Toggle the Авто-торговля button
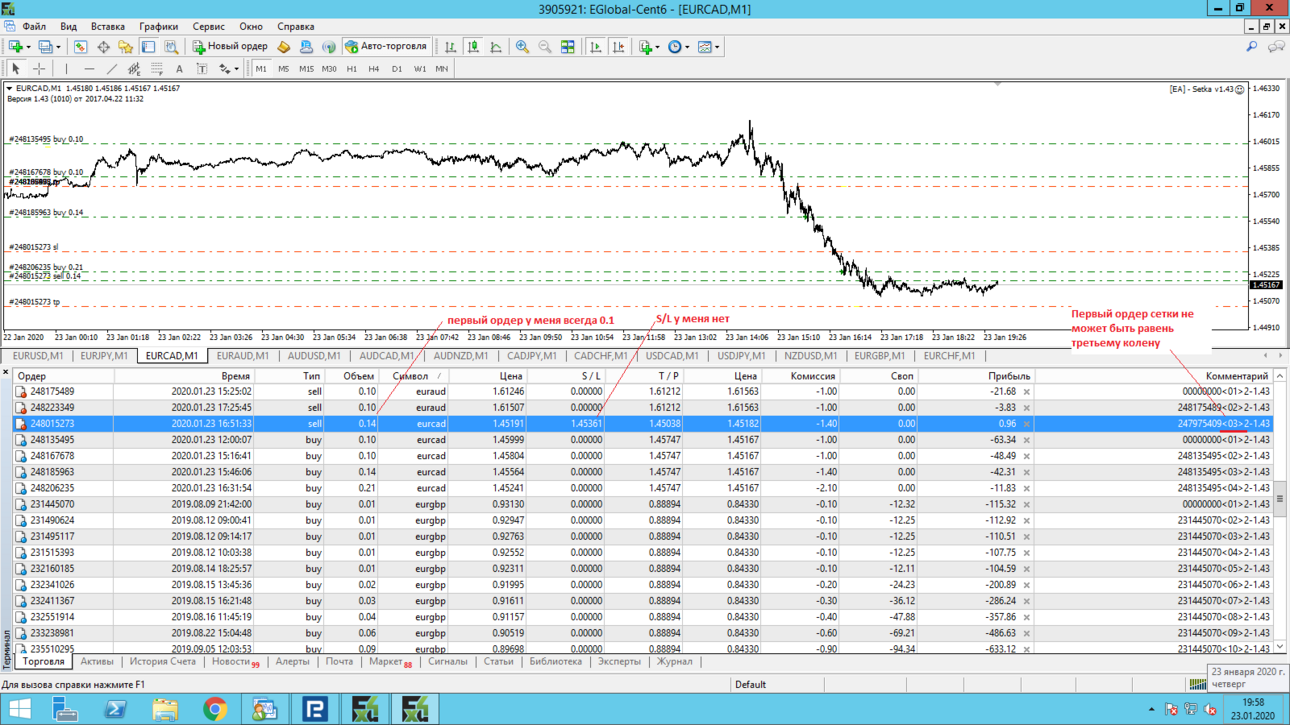Screen dimensions: 1290x725 coord(386,47)
